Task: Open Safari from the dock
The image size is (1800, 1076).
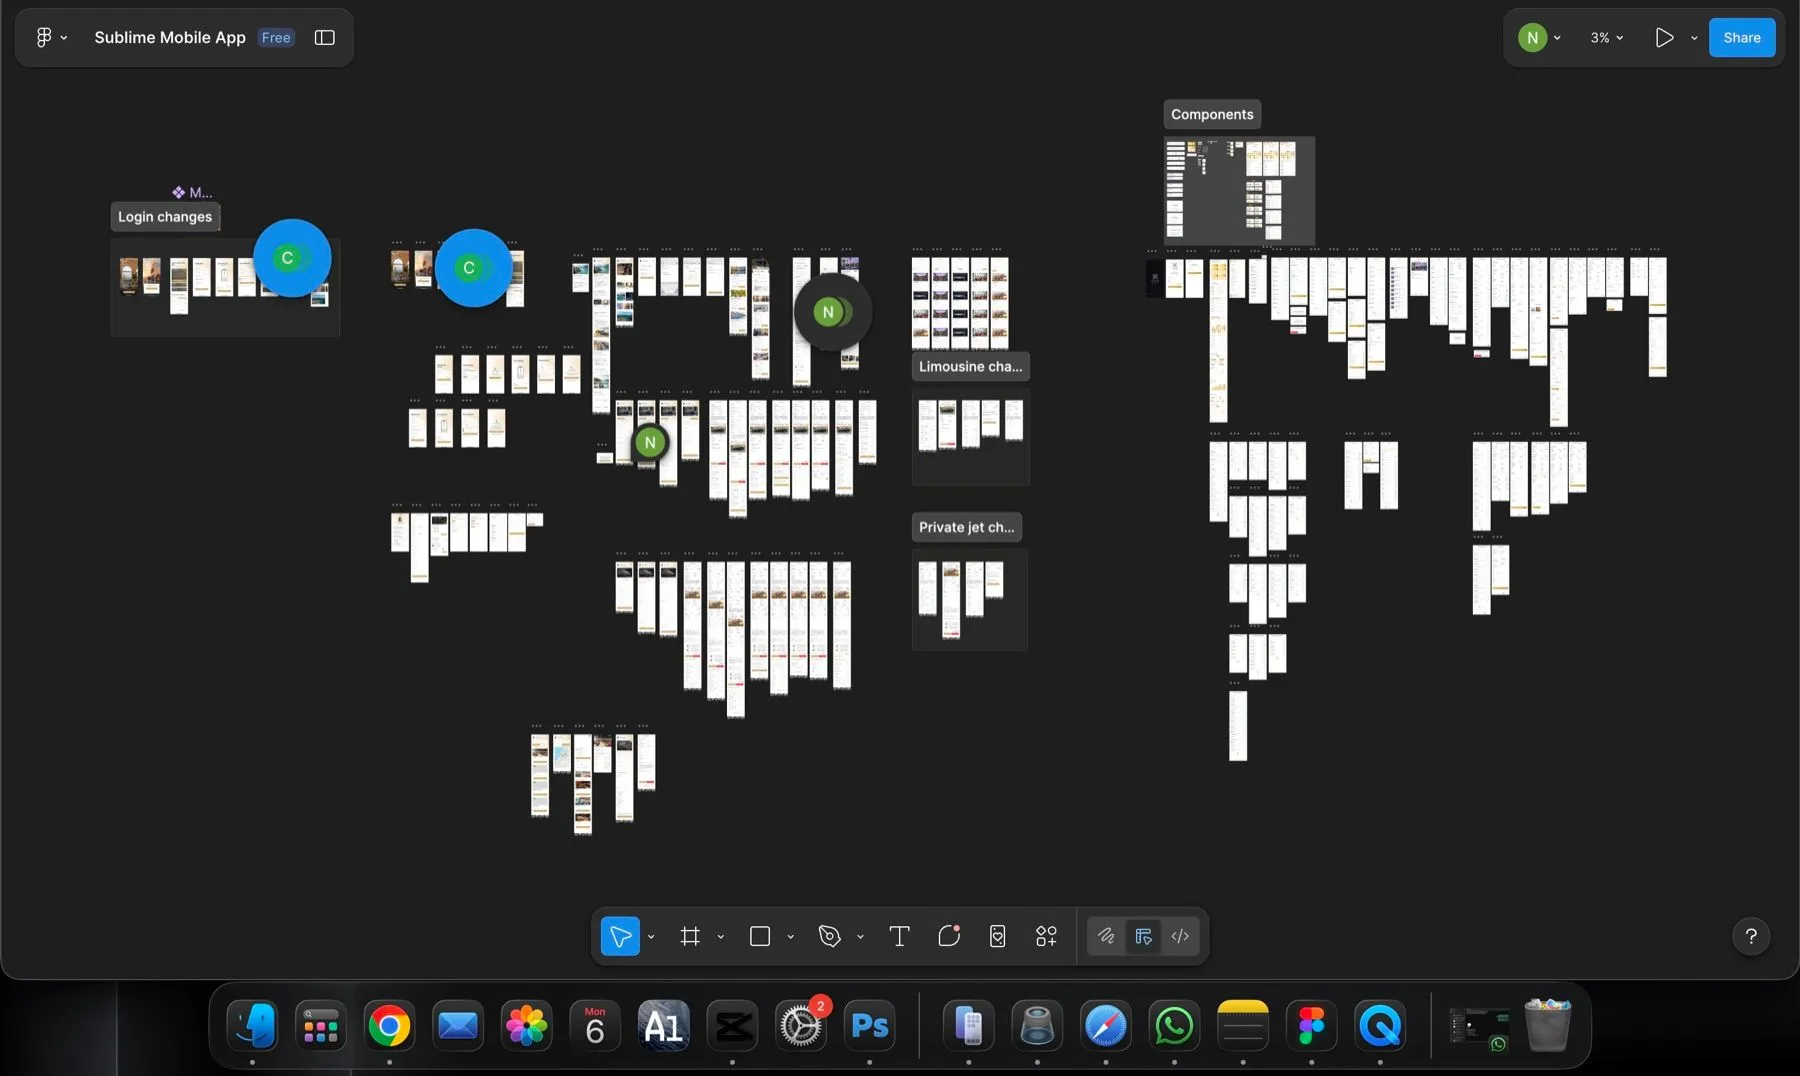Action: pos(1106,1026)
